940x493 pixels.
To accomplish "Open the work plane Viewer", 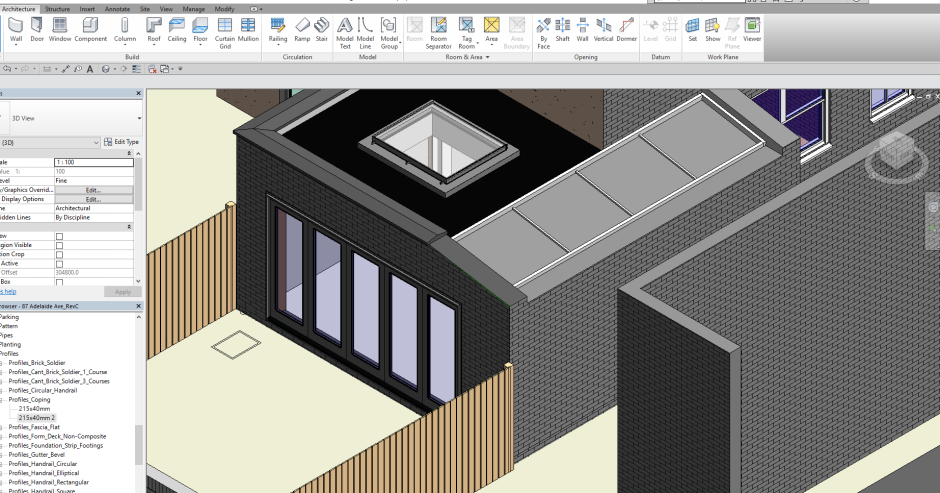I will (x=752, y=30).
